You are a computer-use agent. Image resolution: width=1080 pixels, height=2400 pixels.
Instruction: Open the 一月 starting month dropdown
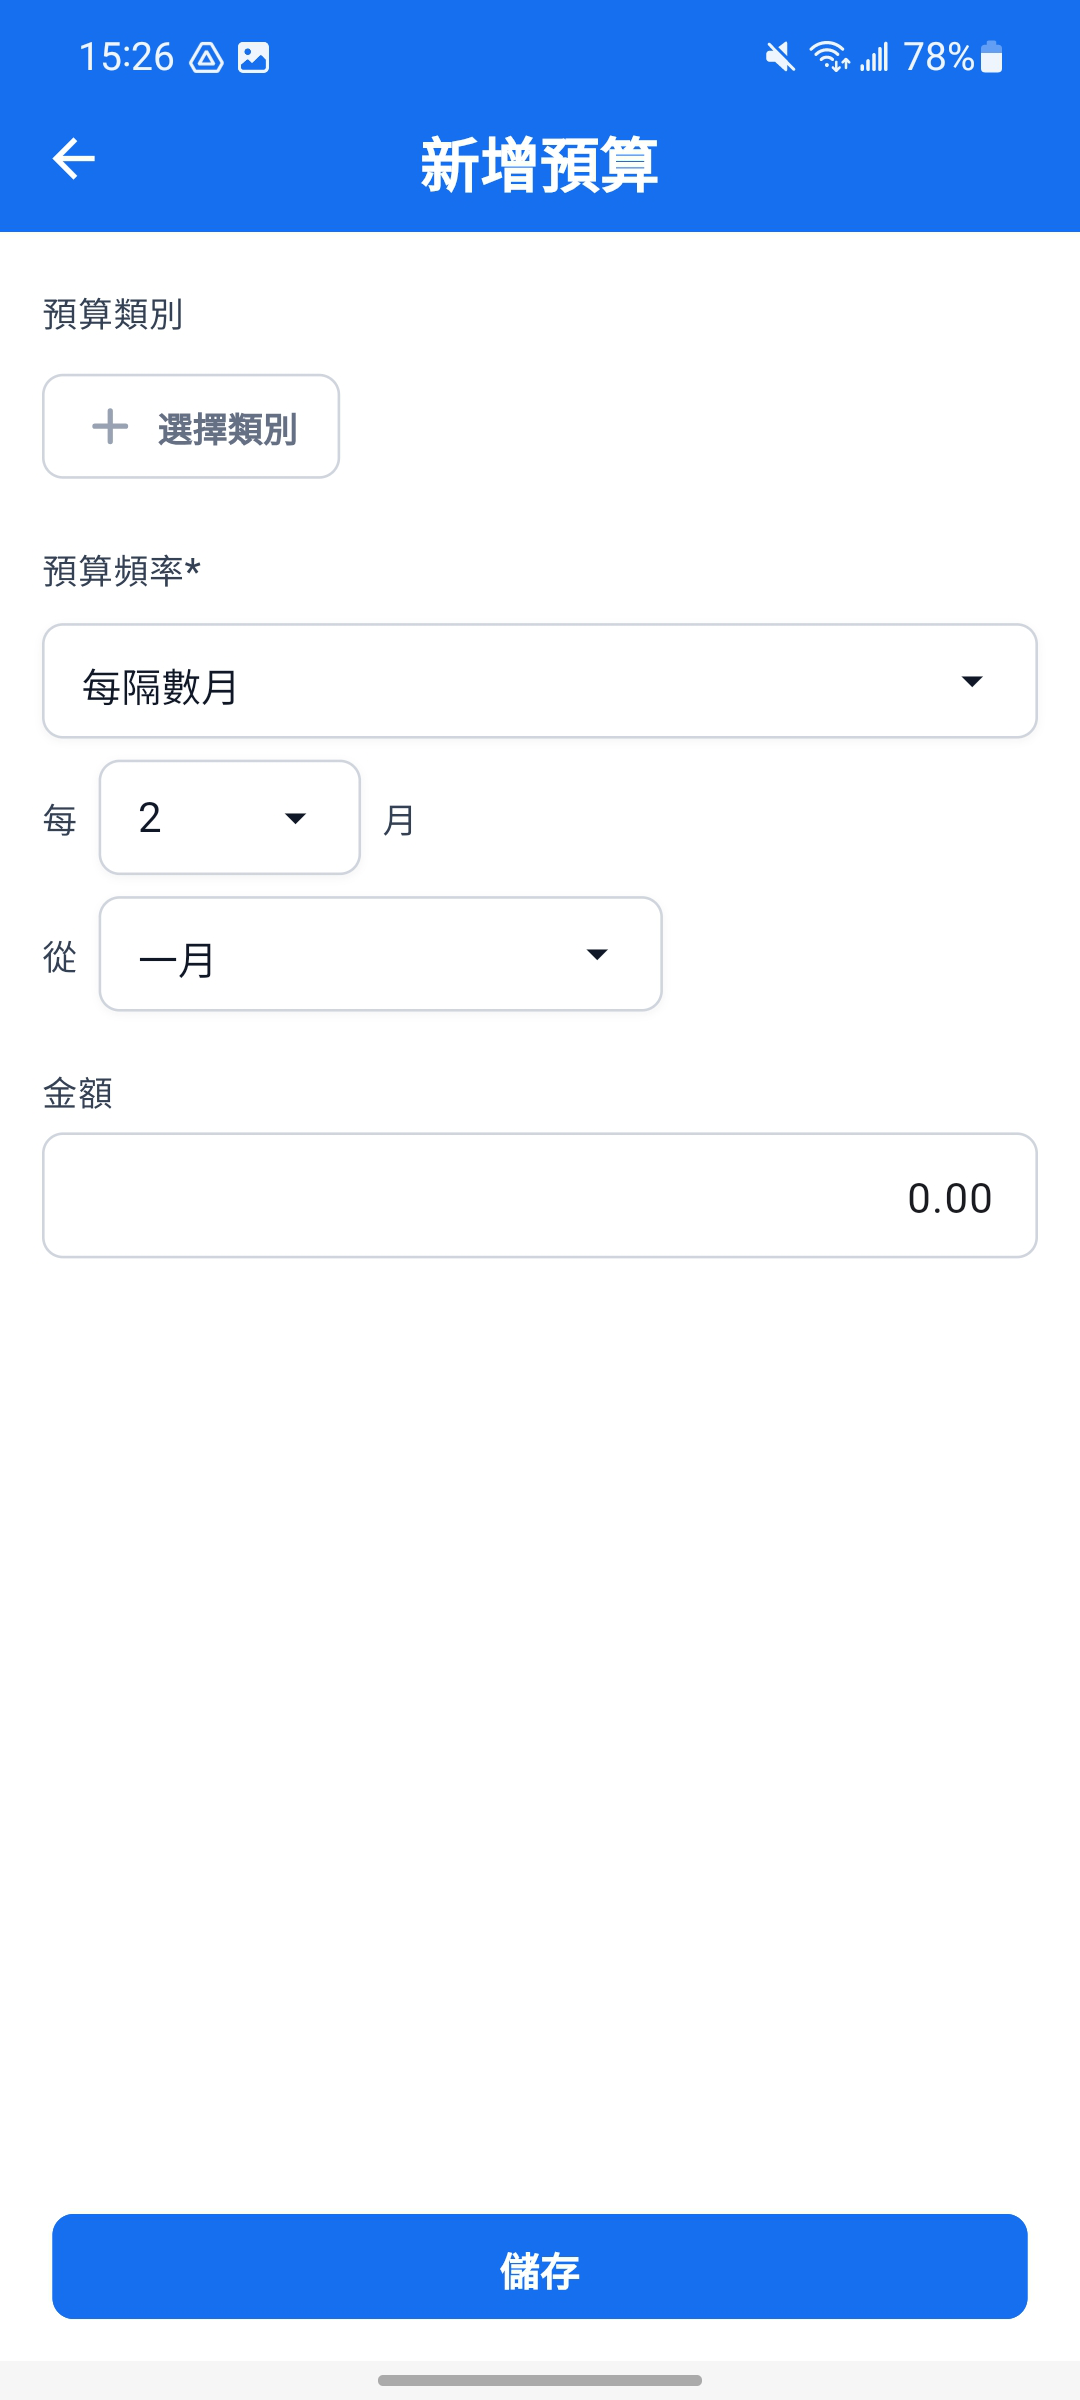(381, 955)
